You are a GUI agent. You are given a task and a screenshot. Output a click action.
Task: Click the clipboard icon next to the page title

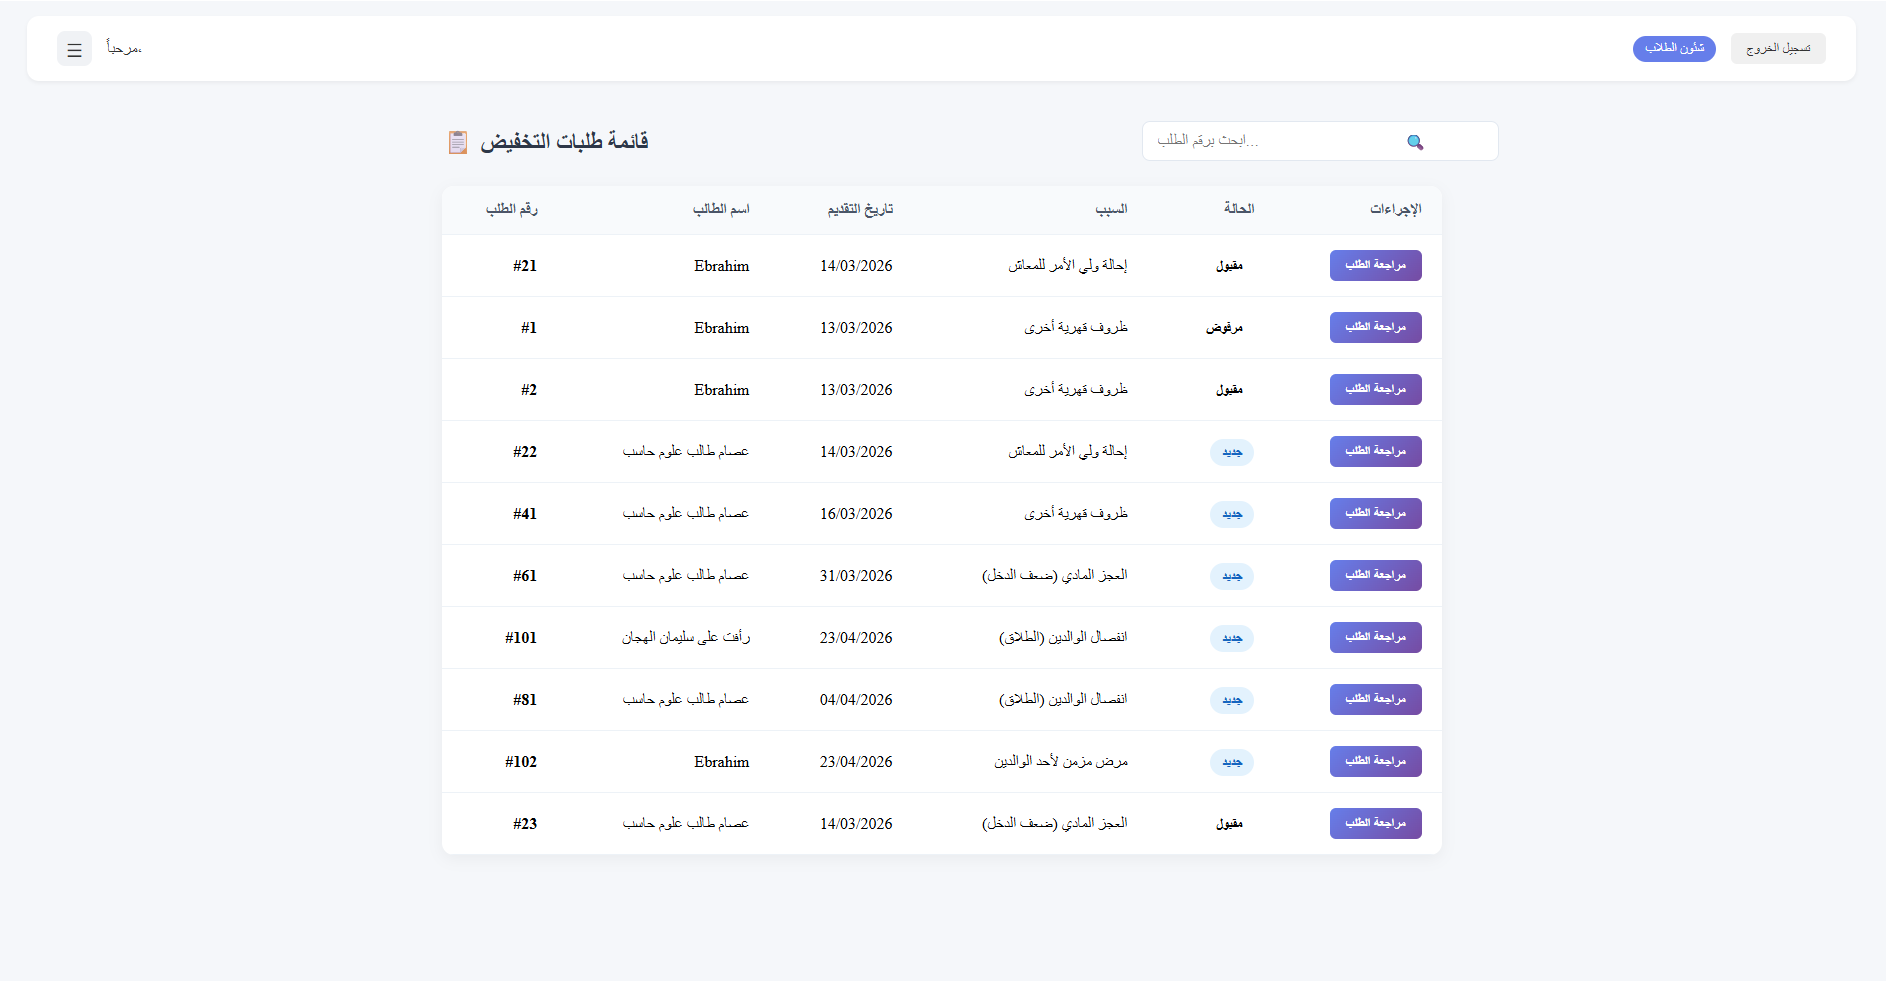pos(458,141)
